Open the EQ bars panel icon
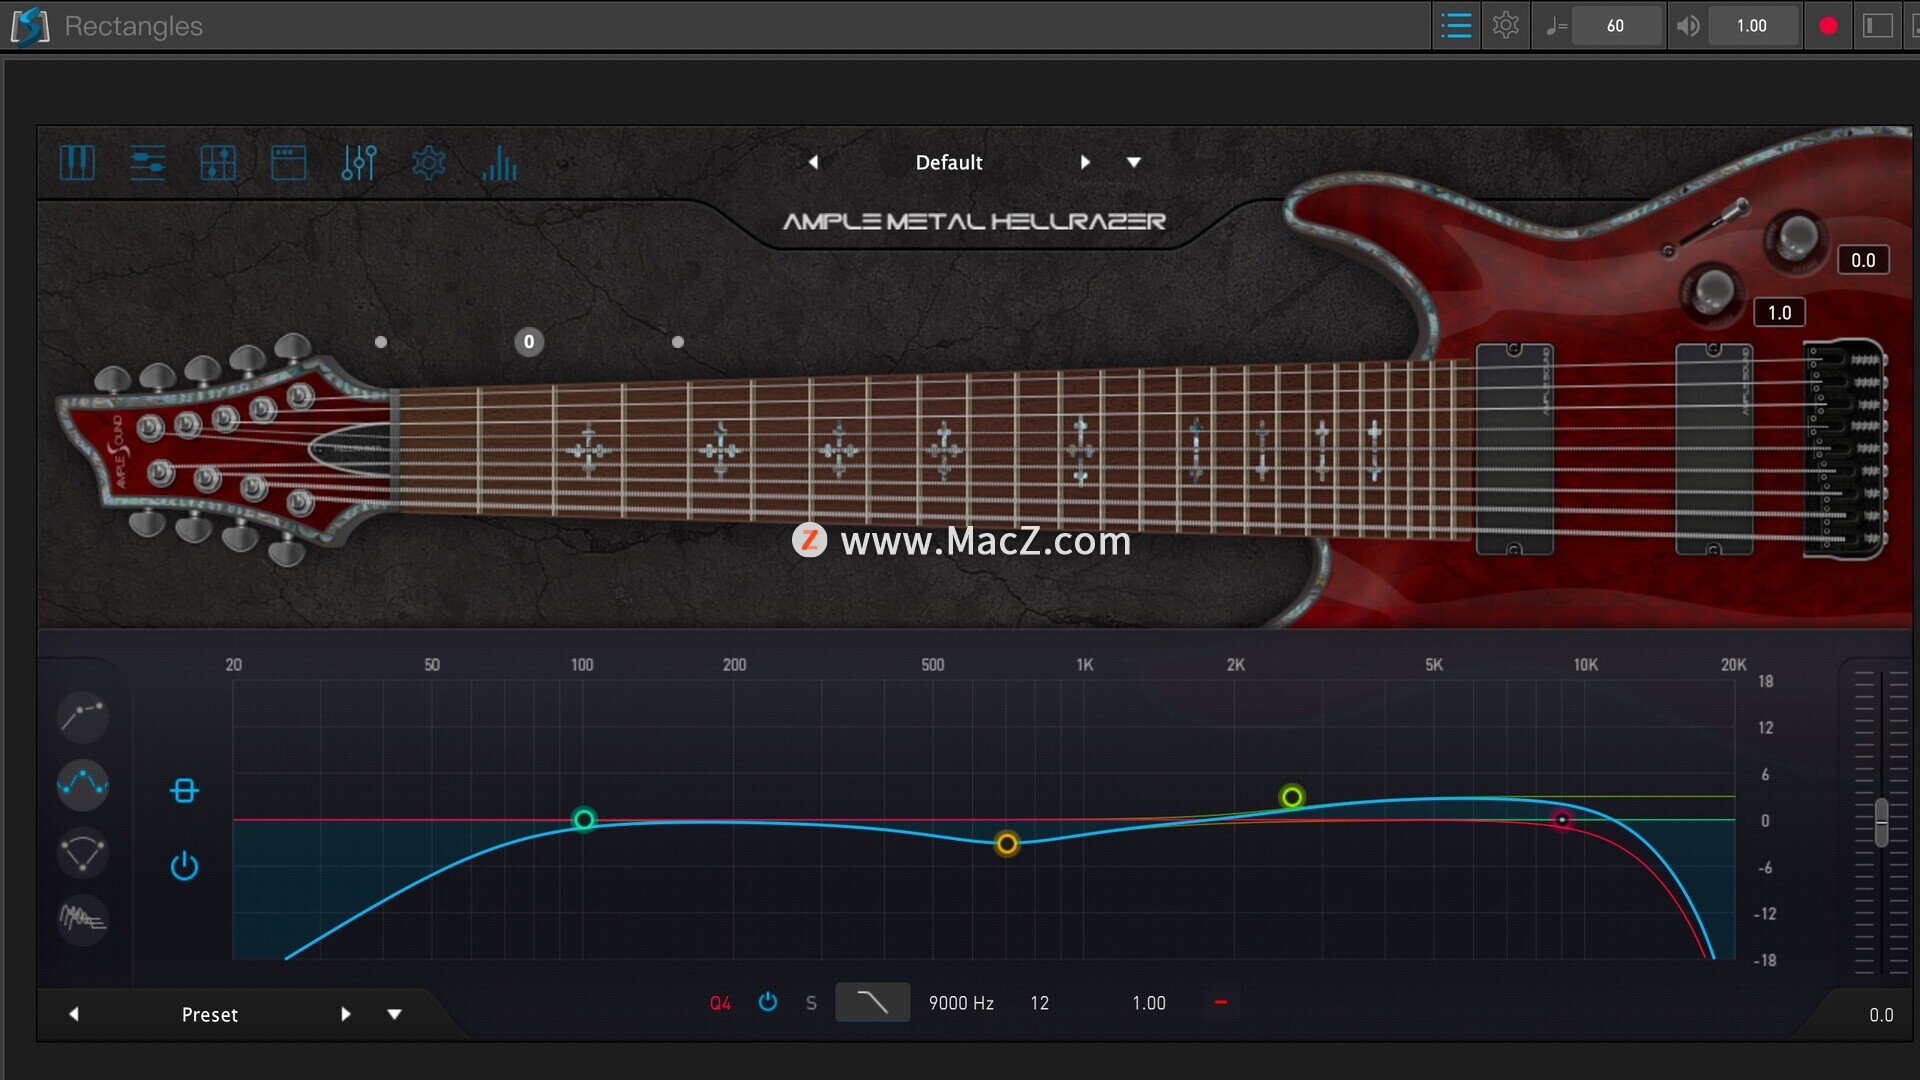 click(499, 163)
